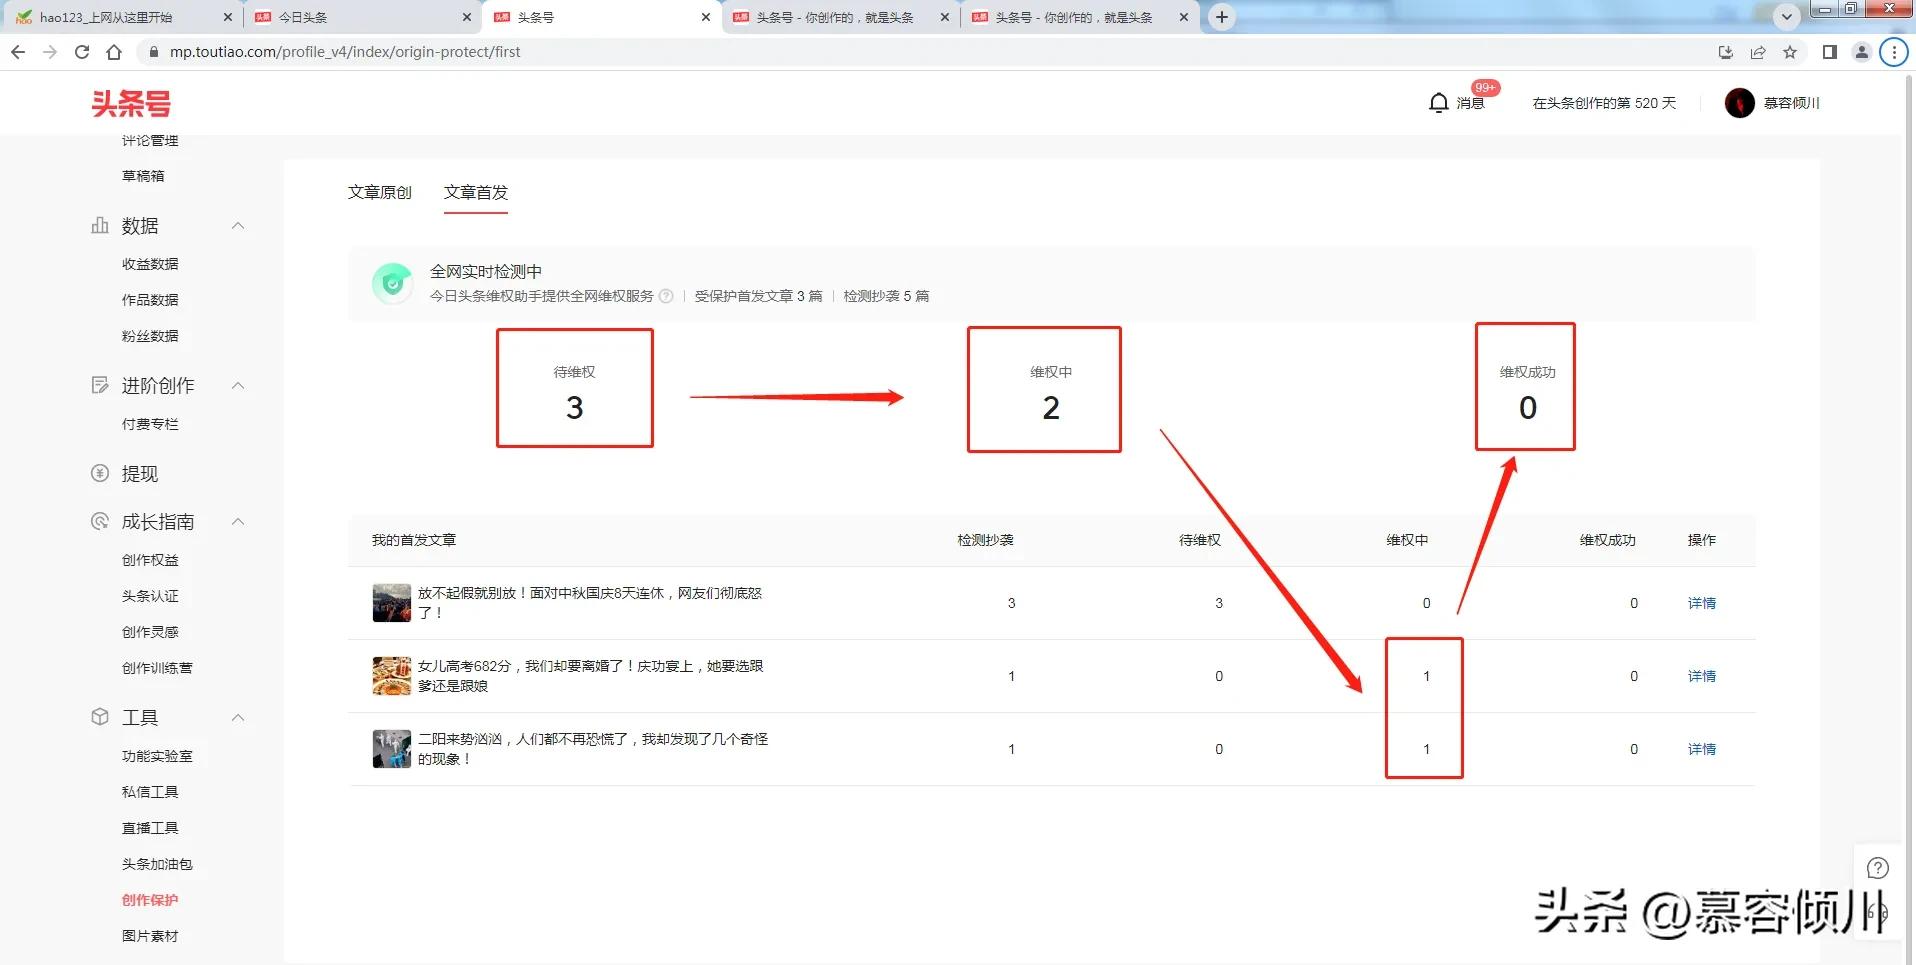Image resolution: width=1916 pixels, height=965 pixels.
Task: Switch to the 文章原创 tab
Action: (x=380, y=192)
